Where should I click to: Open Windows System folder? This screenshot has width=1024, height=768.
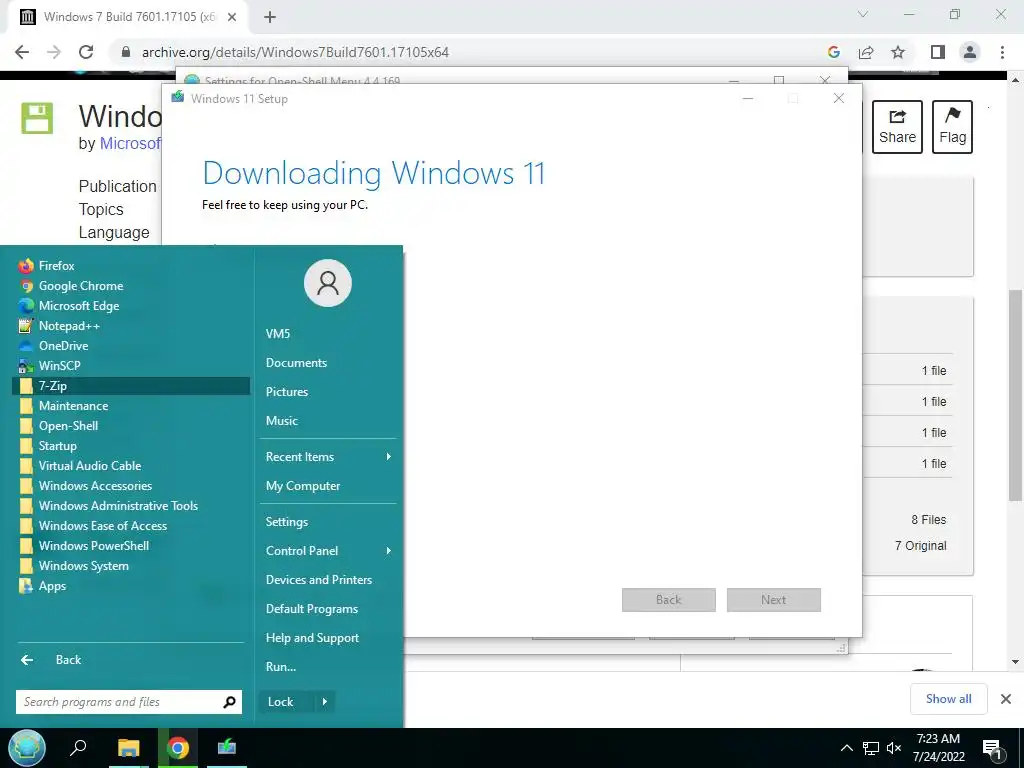131,566
